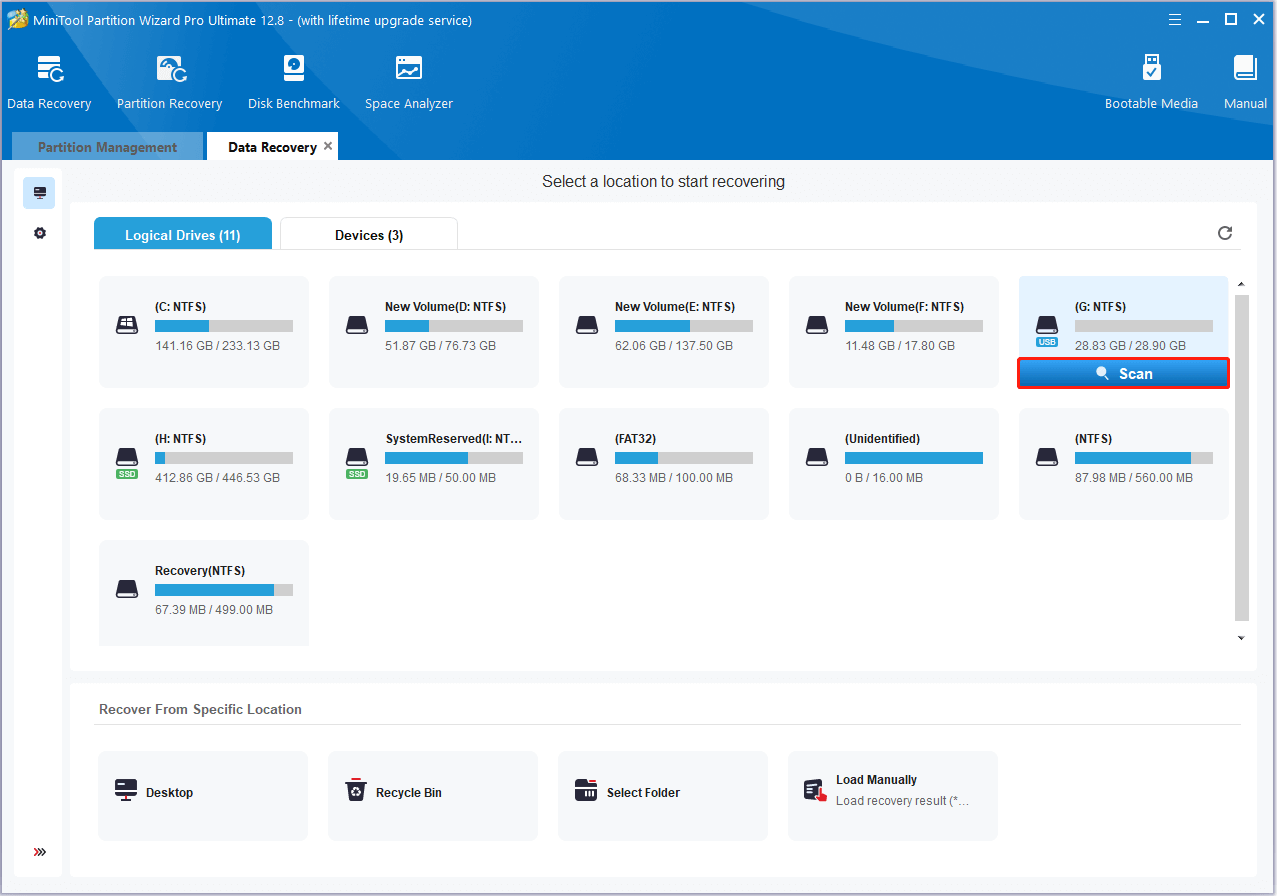Click the "28.83 GB / 28.90 GB" text

click(x=1130, y=346)
